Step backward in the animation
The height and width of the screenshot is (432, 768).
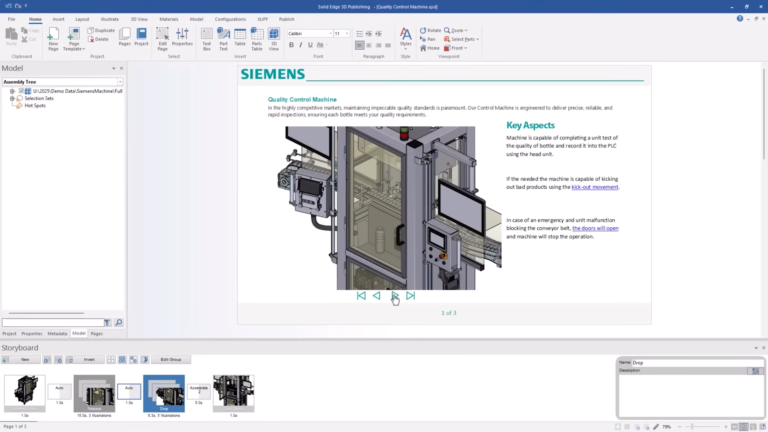coord(377,296)
